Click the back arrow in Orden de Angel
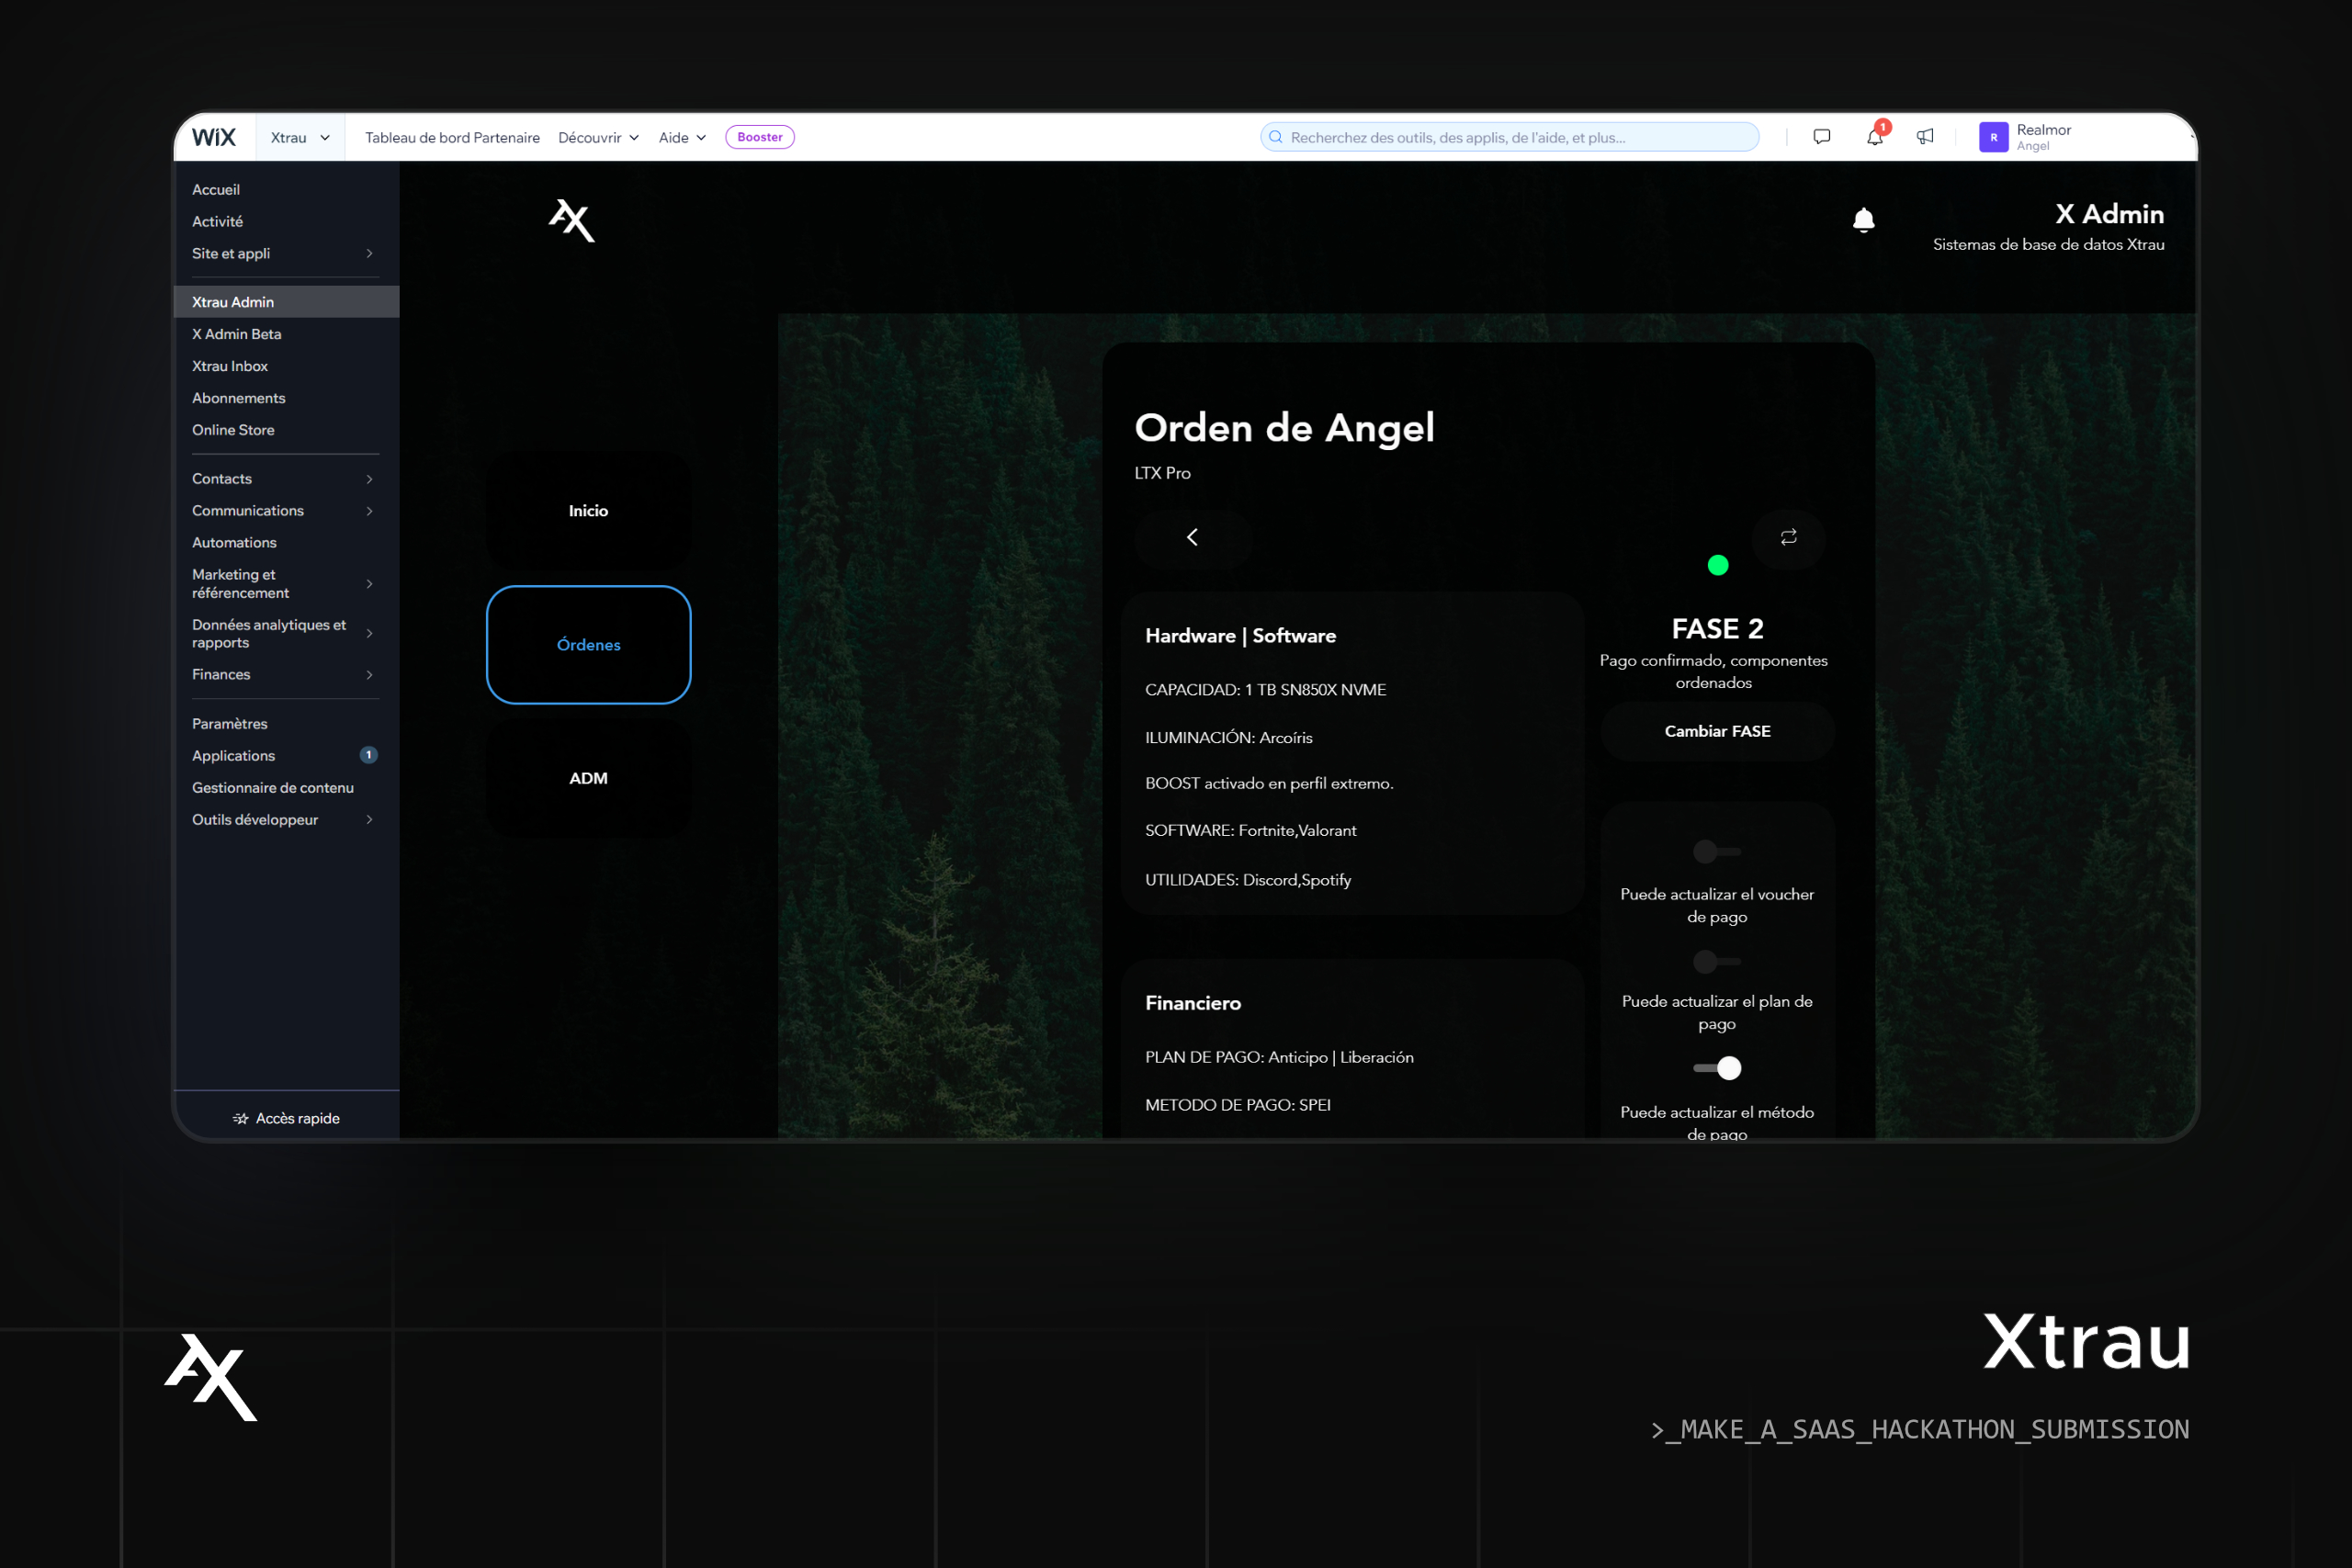Viewport: 2352px width, 1568px height. [1192, 538]
